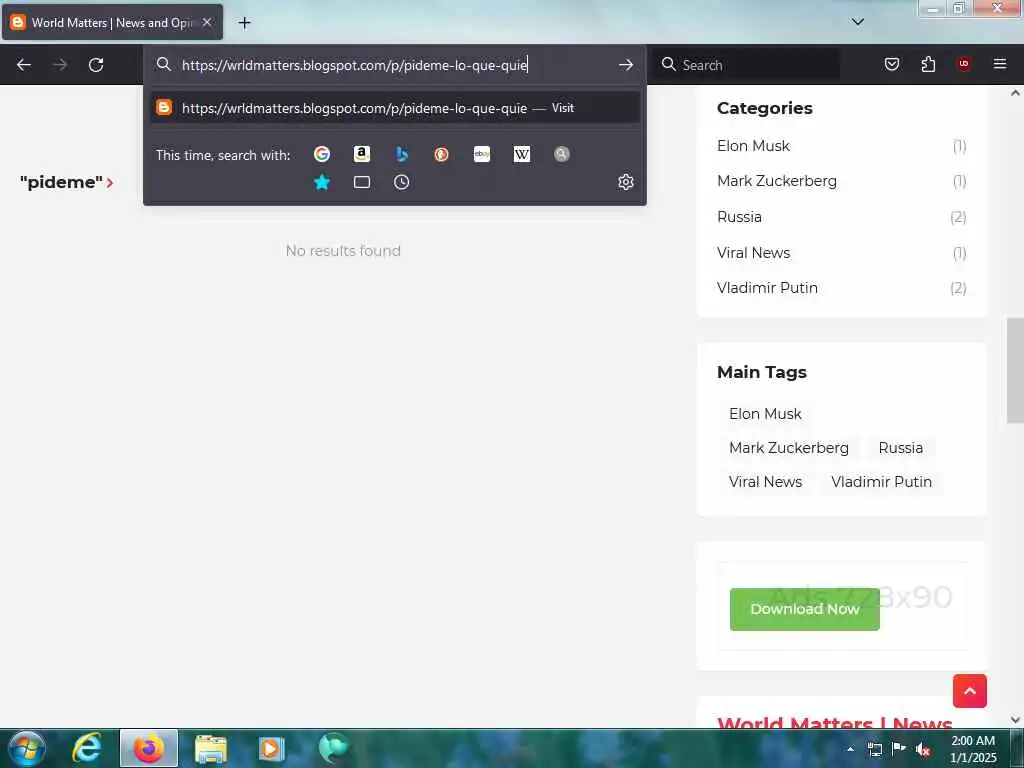Open the Mark Zuckerberg category

[776, 181]
